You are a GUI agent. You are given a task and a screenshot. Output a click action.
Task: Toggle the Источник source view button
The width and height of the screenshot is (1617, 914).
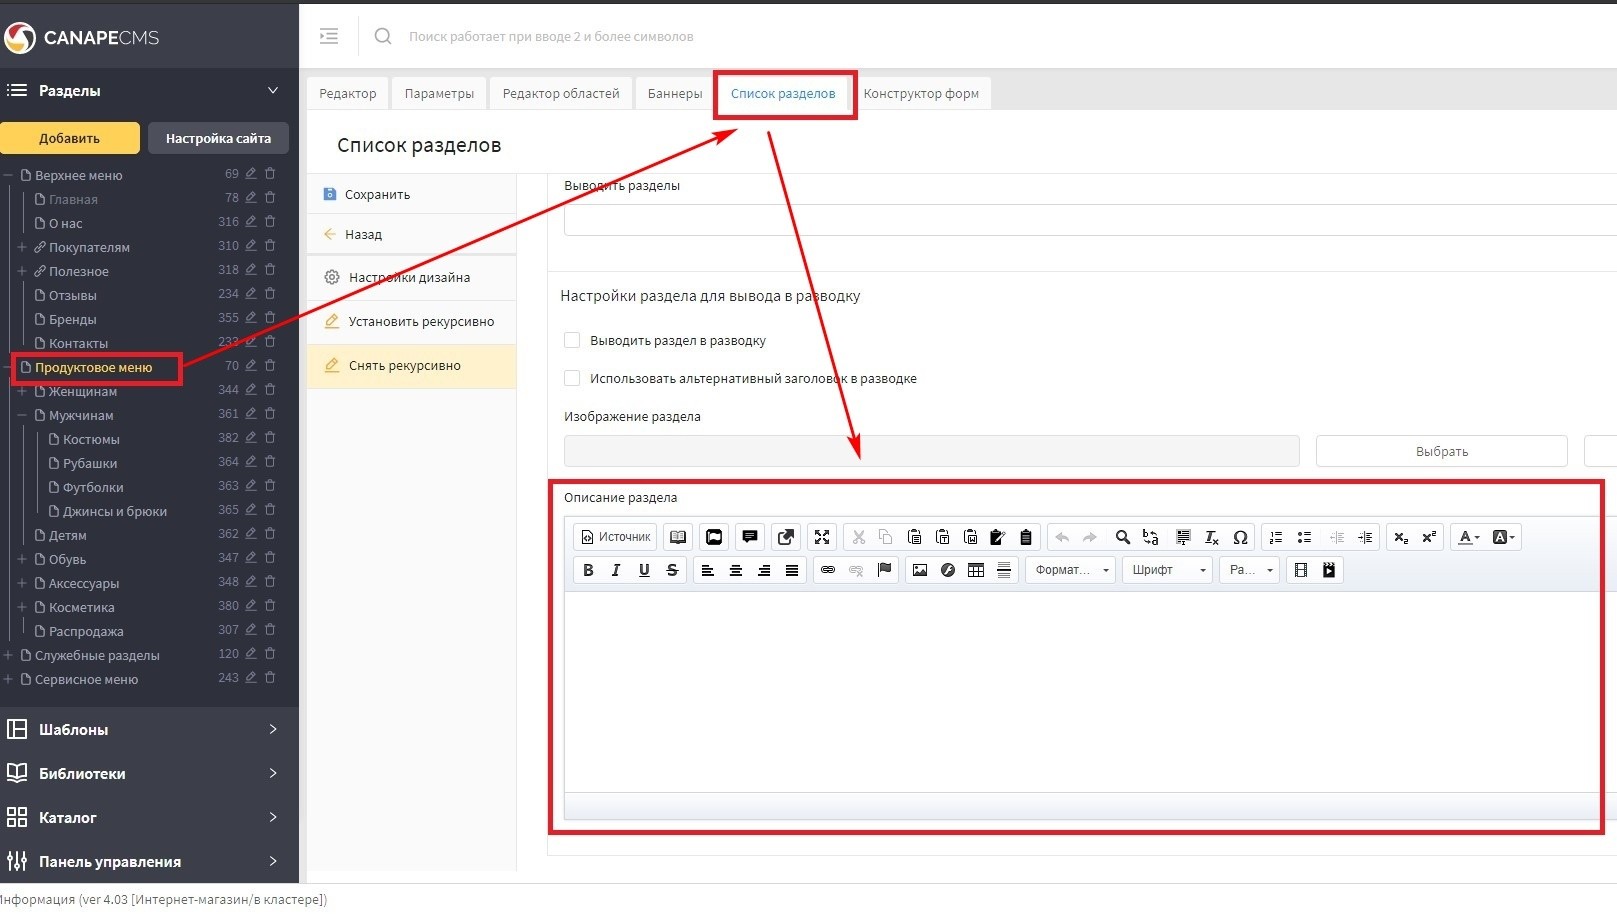click(x=615, y=537)
